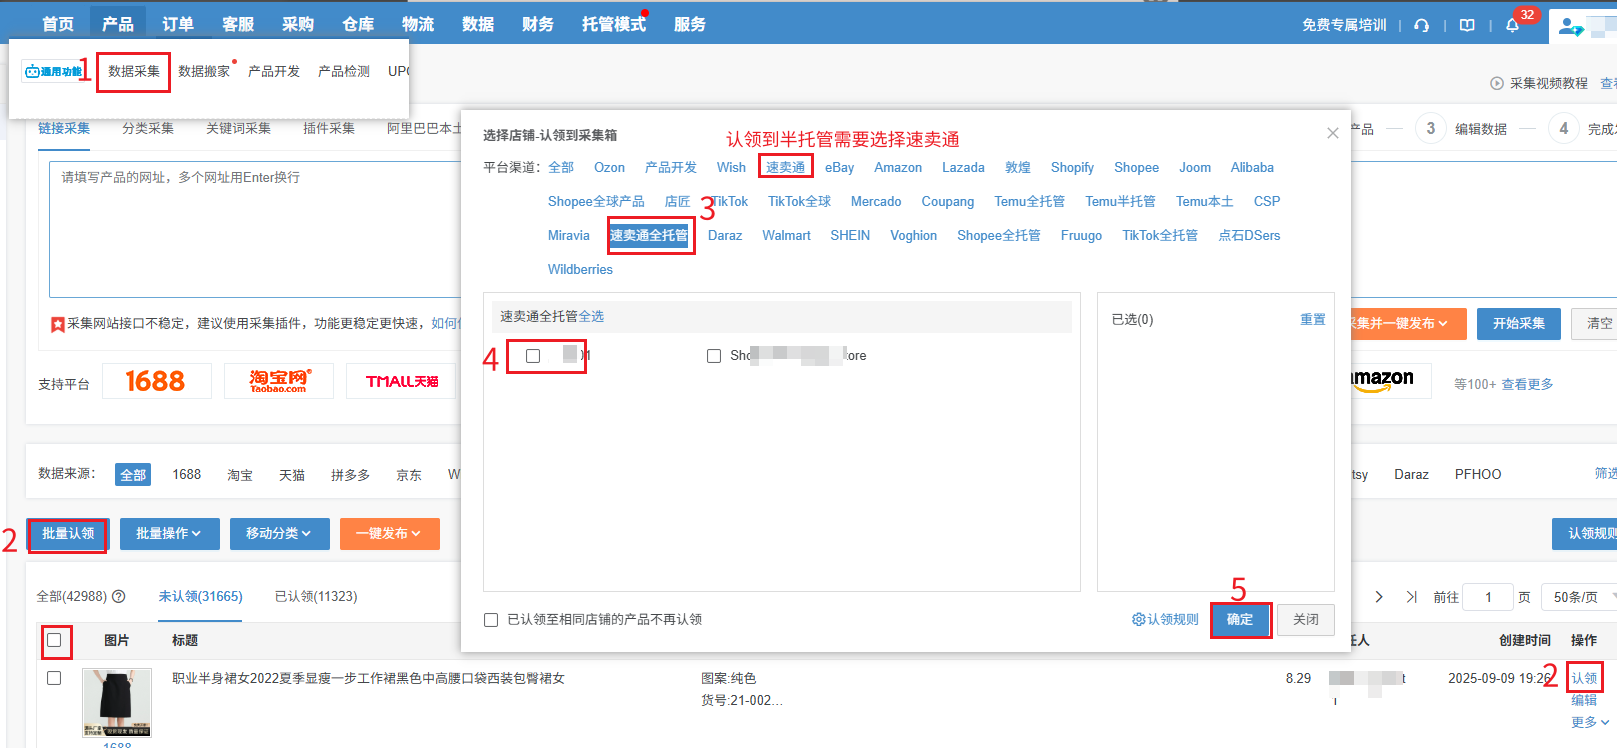Click 编辑 link for the product row

pos(1584,700)
